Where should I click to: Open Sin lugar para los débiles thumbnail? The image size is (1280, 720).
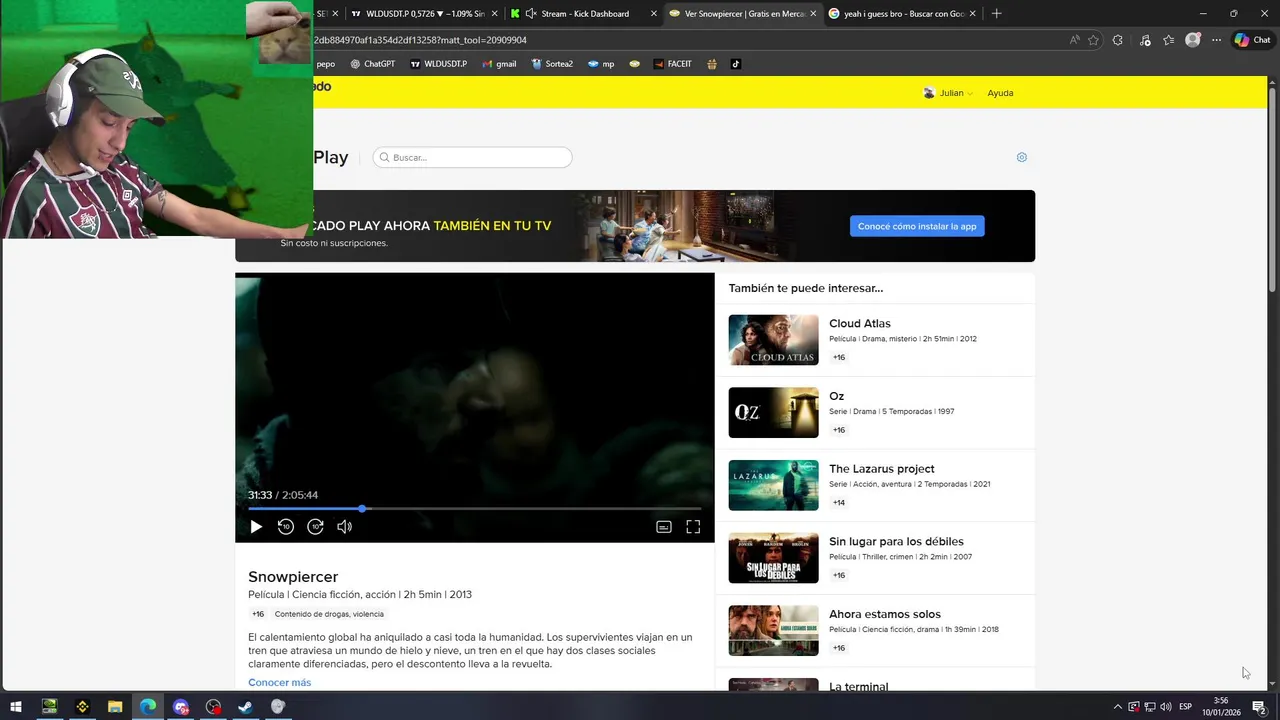point(773,558)
